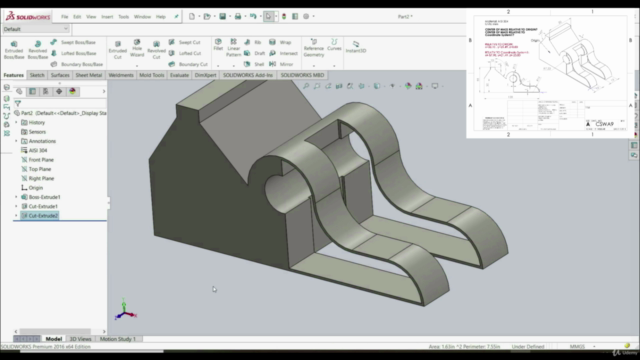Switch to the Surfaces tab
Image resolution: width=640 pixels, height=360 pixels.
[60, 75]
